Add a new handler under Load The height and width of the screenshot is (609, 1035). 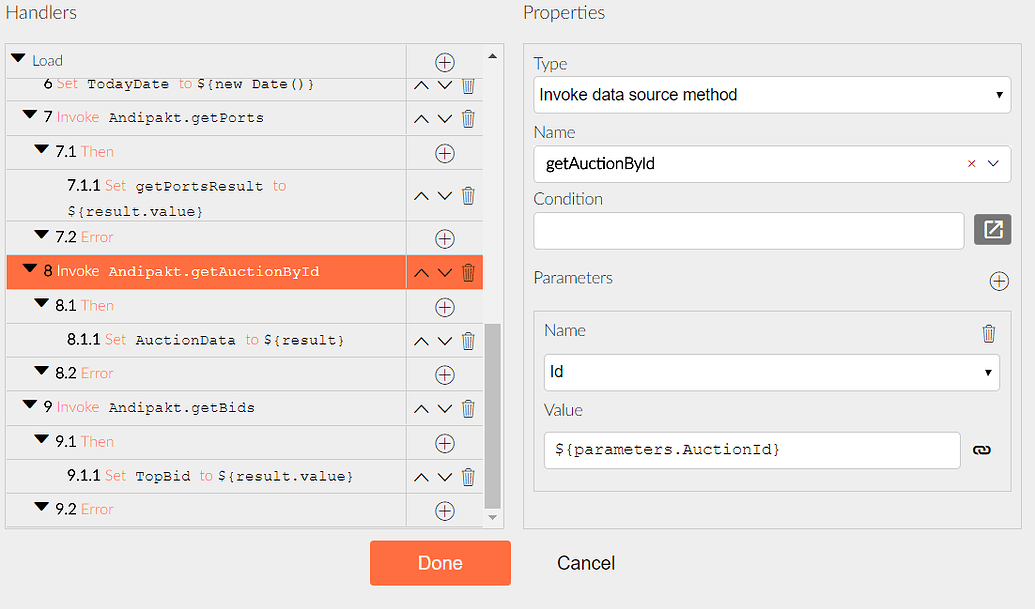444,61
